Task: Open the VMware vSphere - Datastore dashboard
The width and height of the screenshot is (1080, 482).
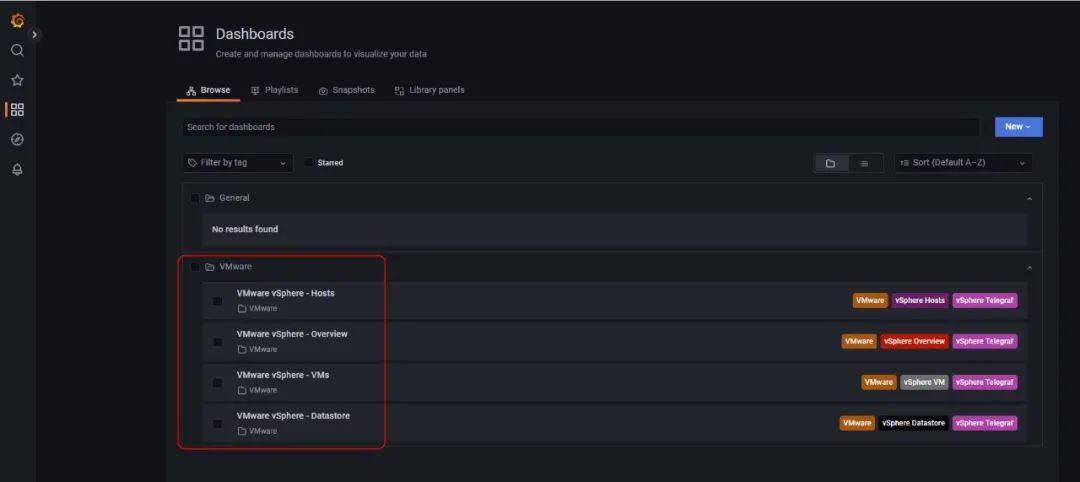Action: 293,416
